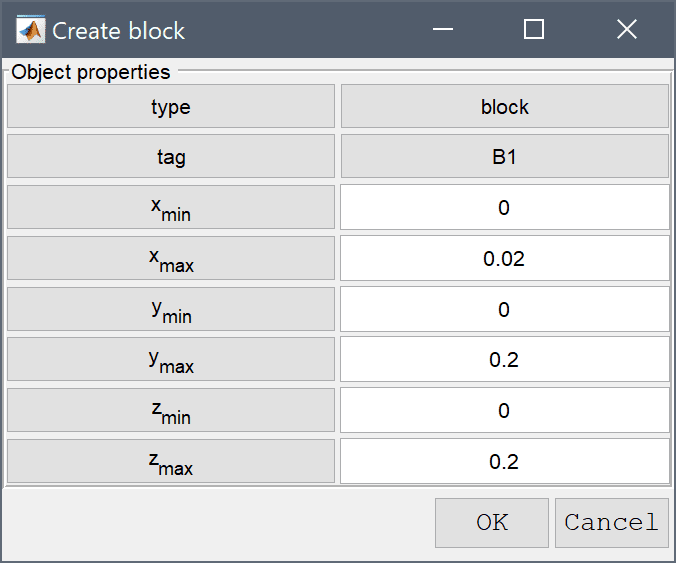
Task: Select the zmin value field
Action: click(504, 410)
